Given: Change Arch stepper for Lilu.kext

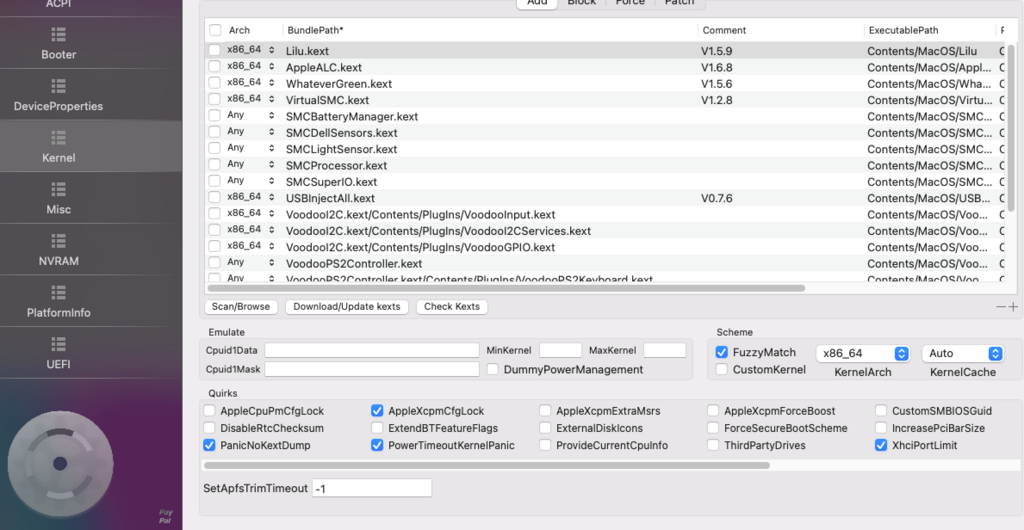Looking at the screenshot, I should click(271, 50).
